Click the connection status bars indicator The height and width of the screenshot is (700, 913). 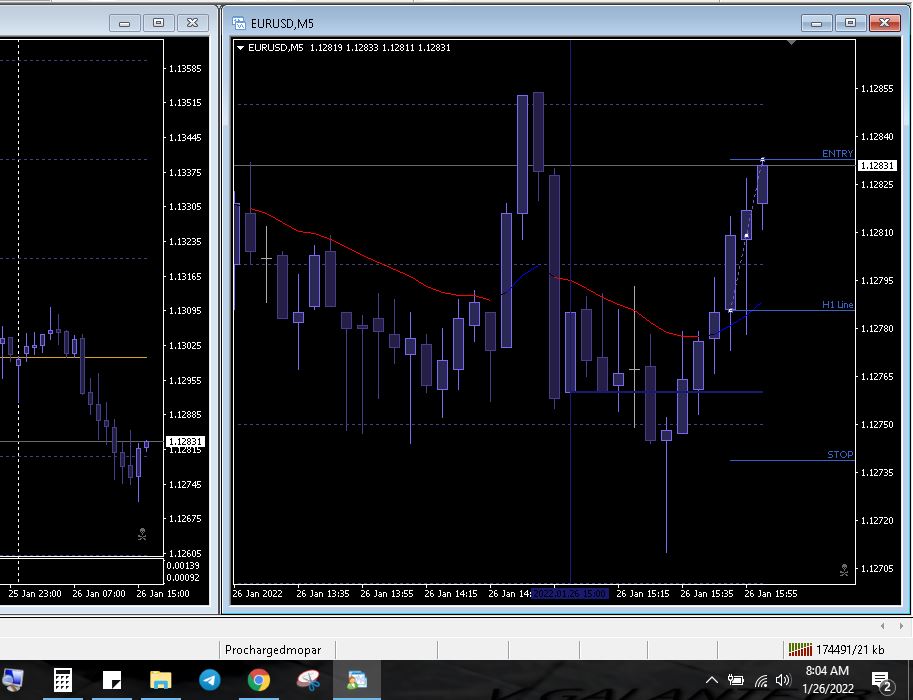coord(800,649)
